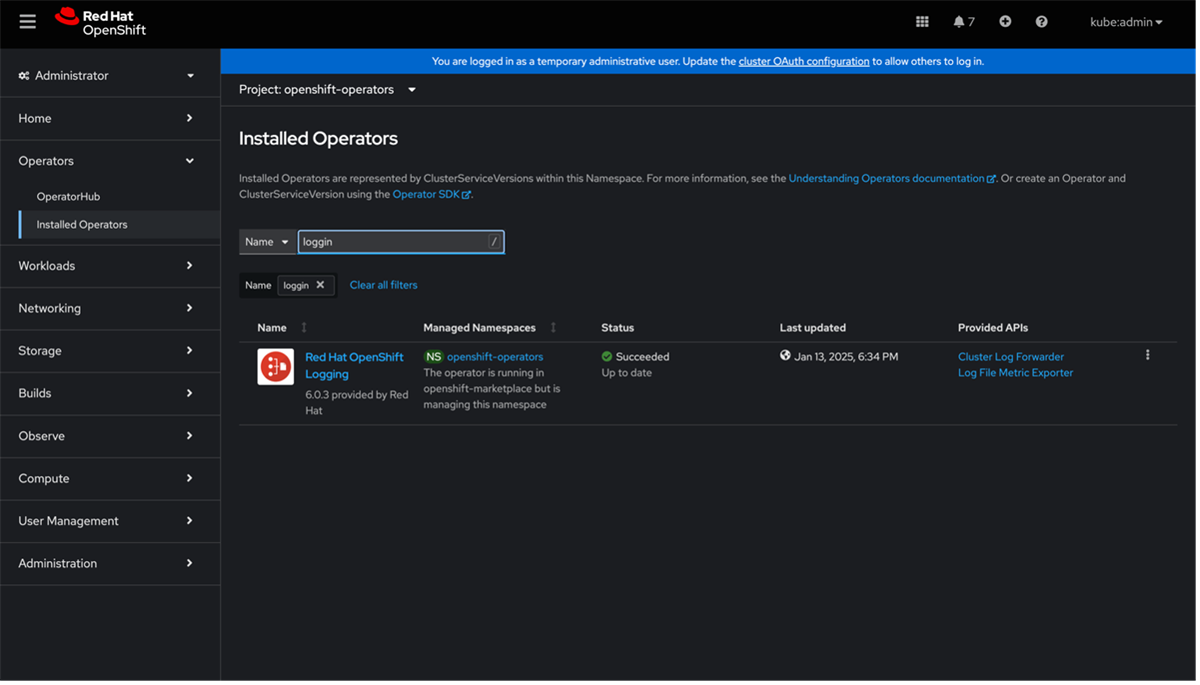Click the Clear all filters link
Screen dimensions: 1200x685
(x=383, y=285)
